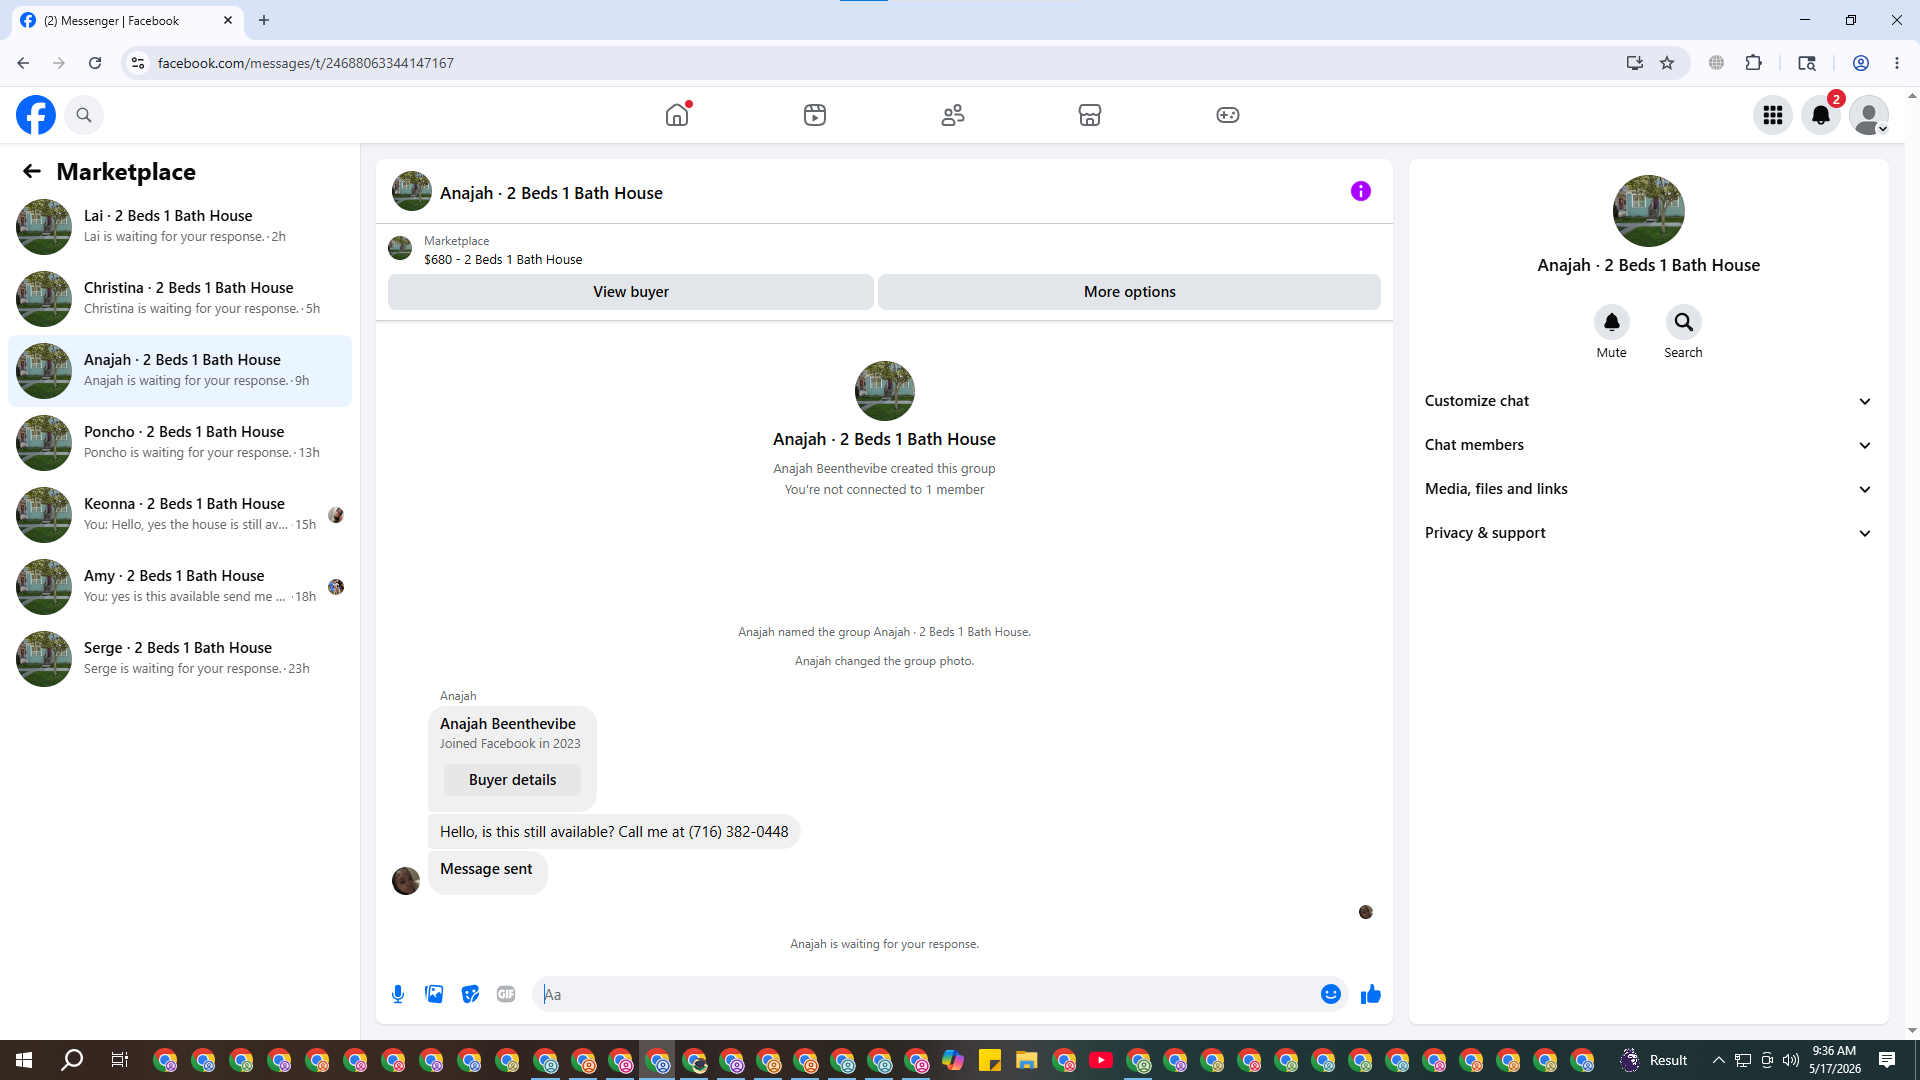
Task: Expand the Chat members section
Action: pyautogui.click(x=1648, y=445)
